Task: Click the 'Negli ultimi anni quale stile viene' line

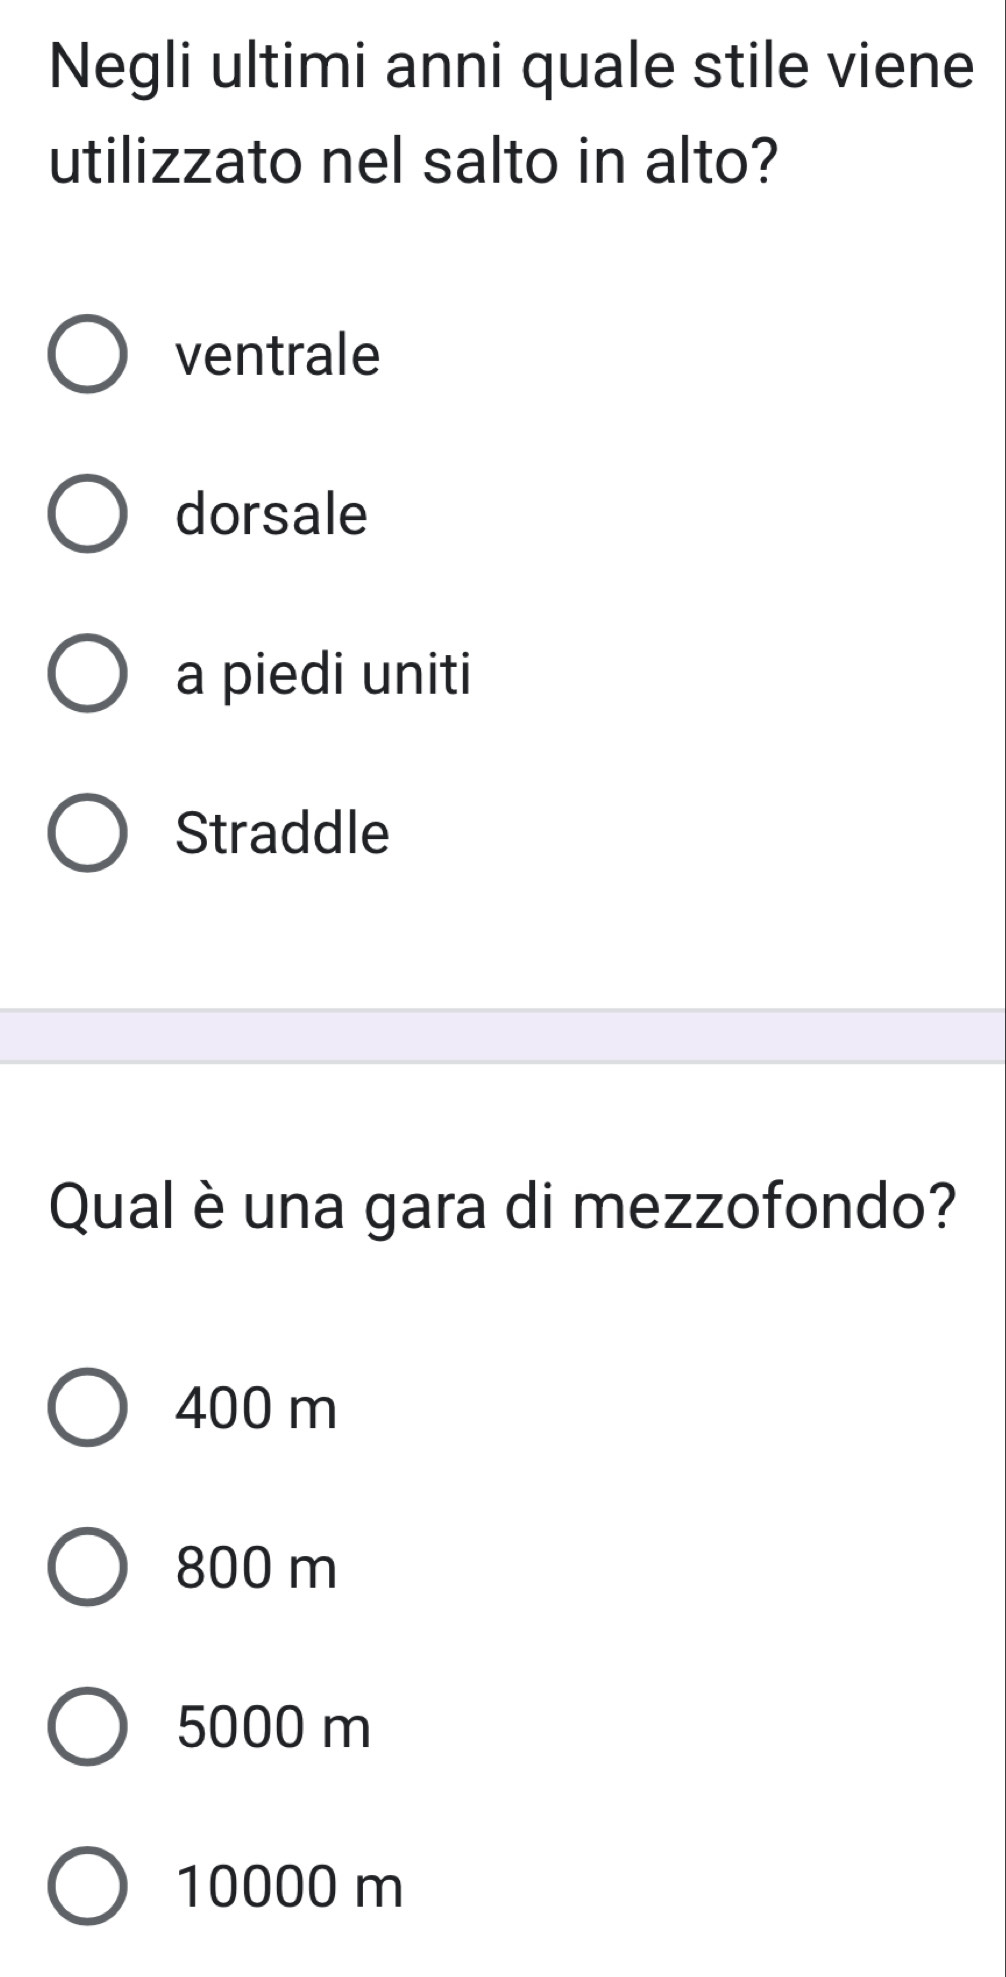Action: click(511, 68)
